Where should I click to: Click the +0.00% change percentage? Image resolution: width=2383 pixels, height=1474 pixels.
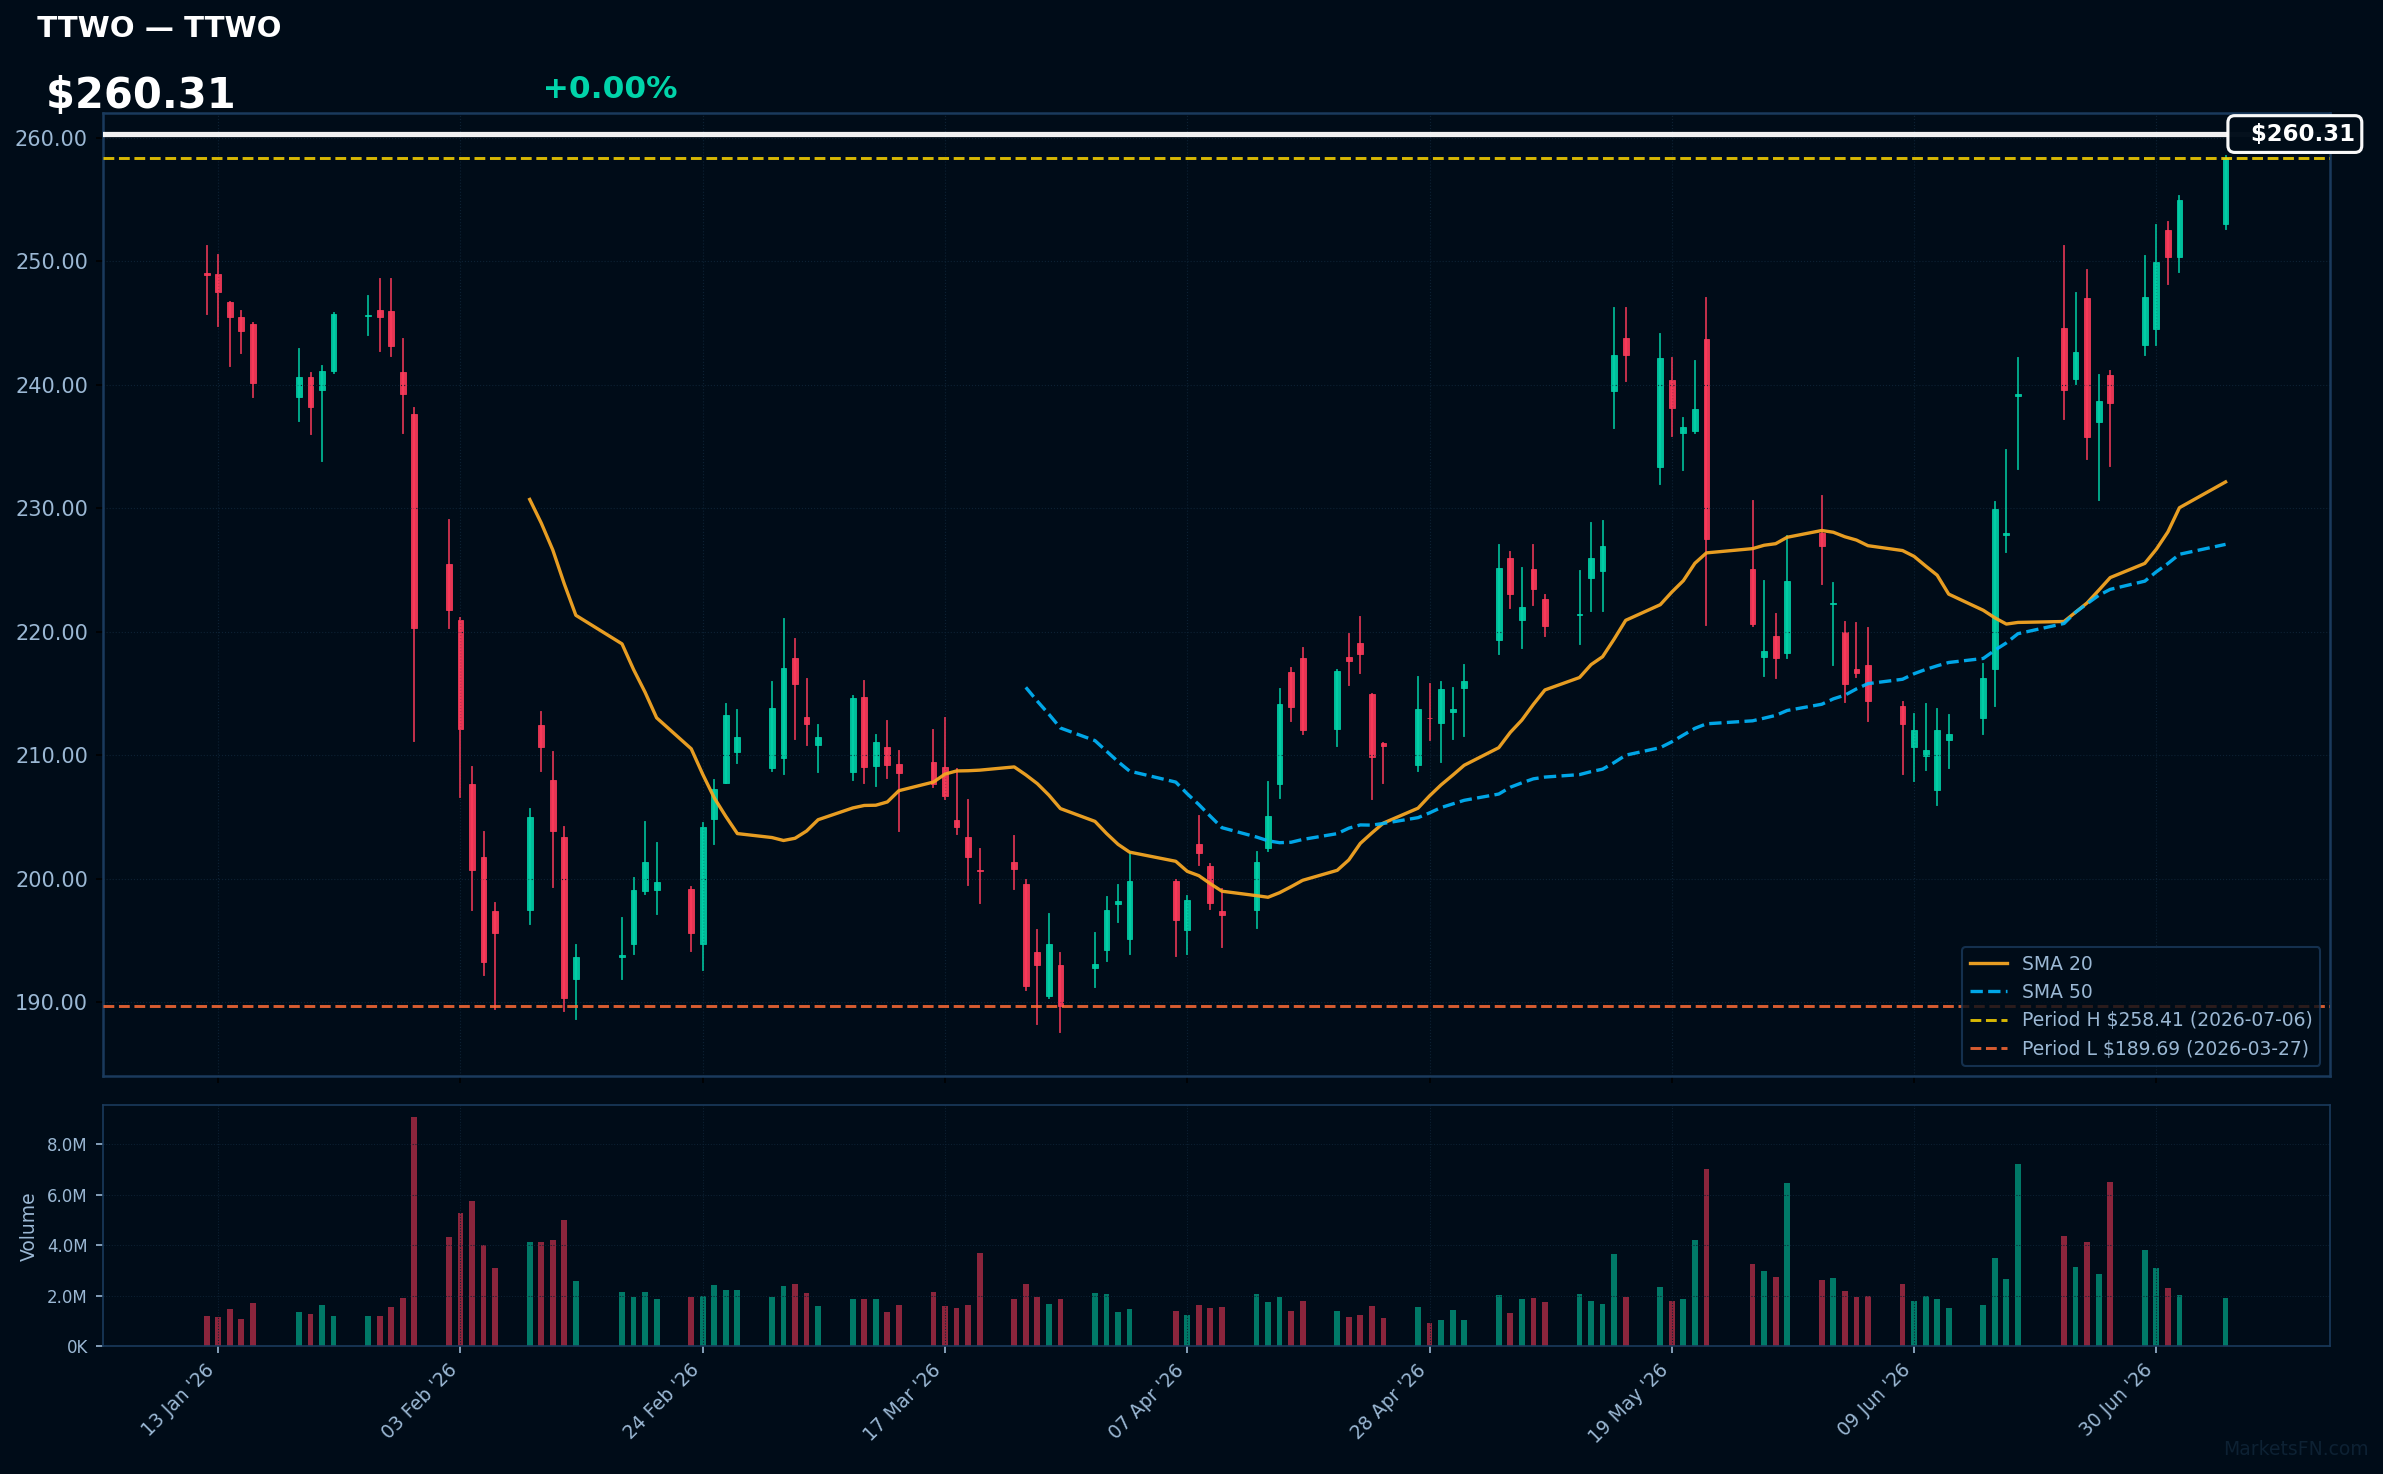[x=610, y=88]
